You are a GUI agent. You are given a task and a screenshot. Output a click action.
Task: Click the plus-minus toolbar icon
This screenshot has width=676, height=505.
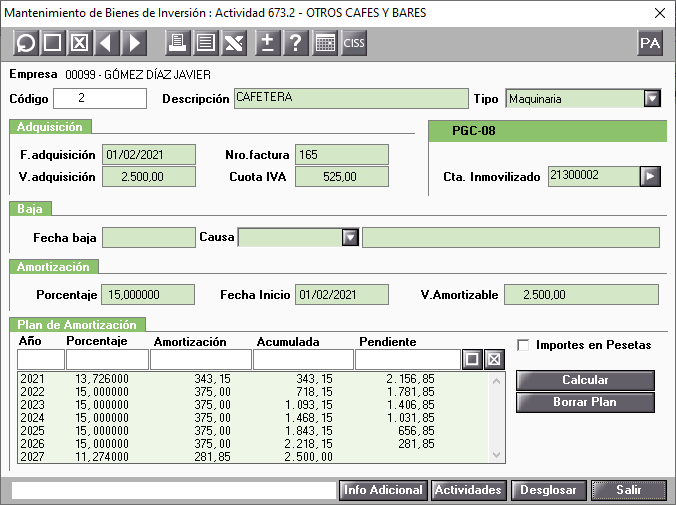[268, 43]
